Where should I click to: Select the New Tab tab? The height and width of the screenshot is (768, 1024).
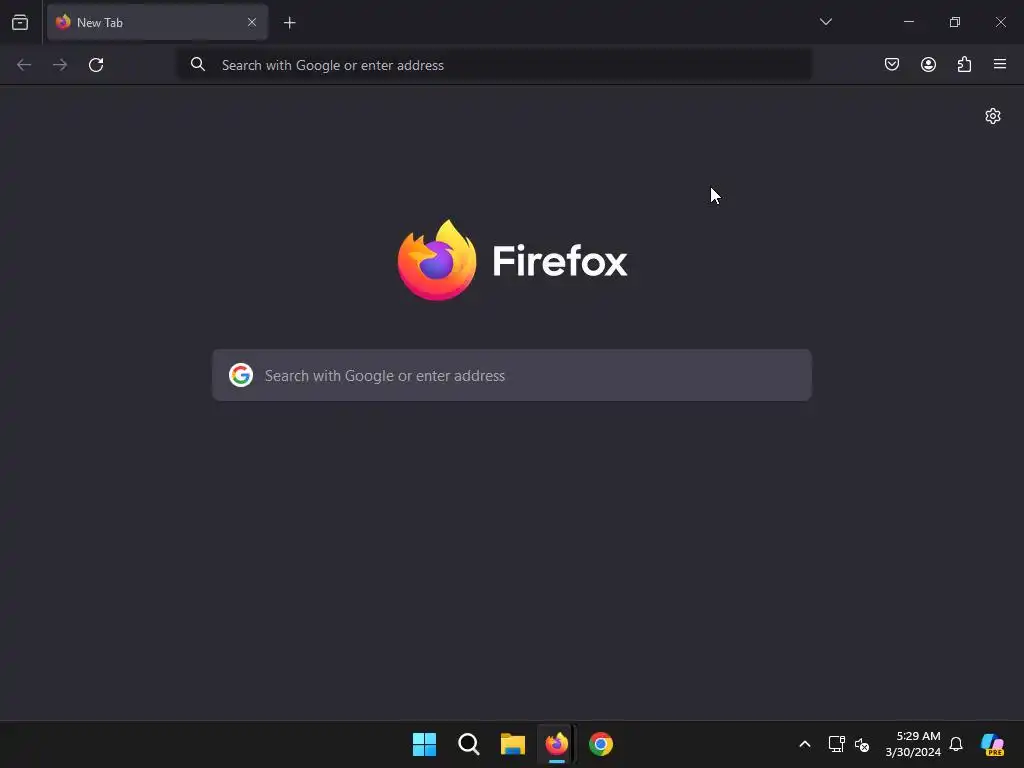(157, 22)
